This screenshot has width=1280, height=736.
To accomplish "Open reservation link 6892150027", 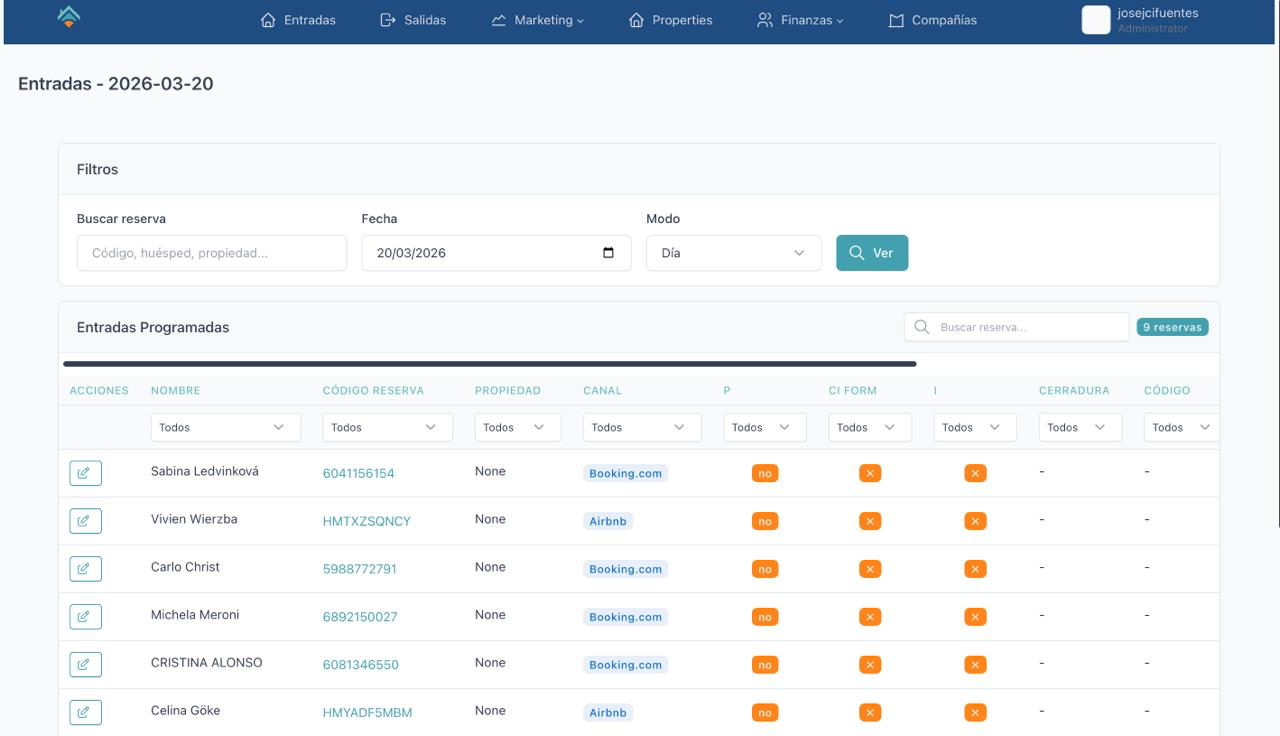I will point(360,617).
